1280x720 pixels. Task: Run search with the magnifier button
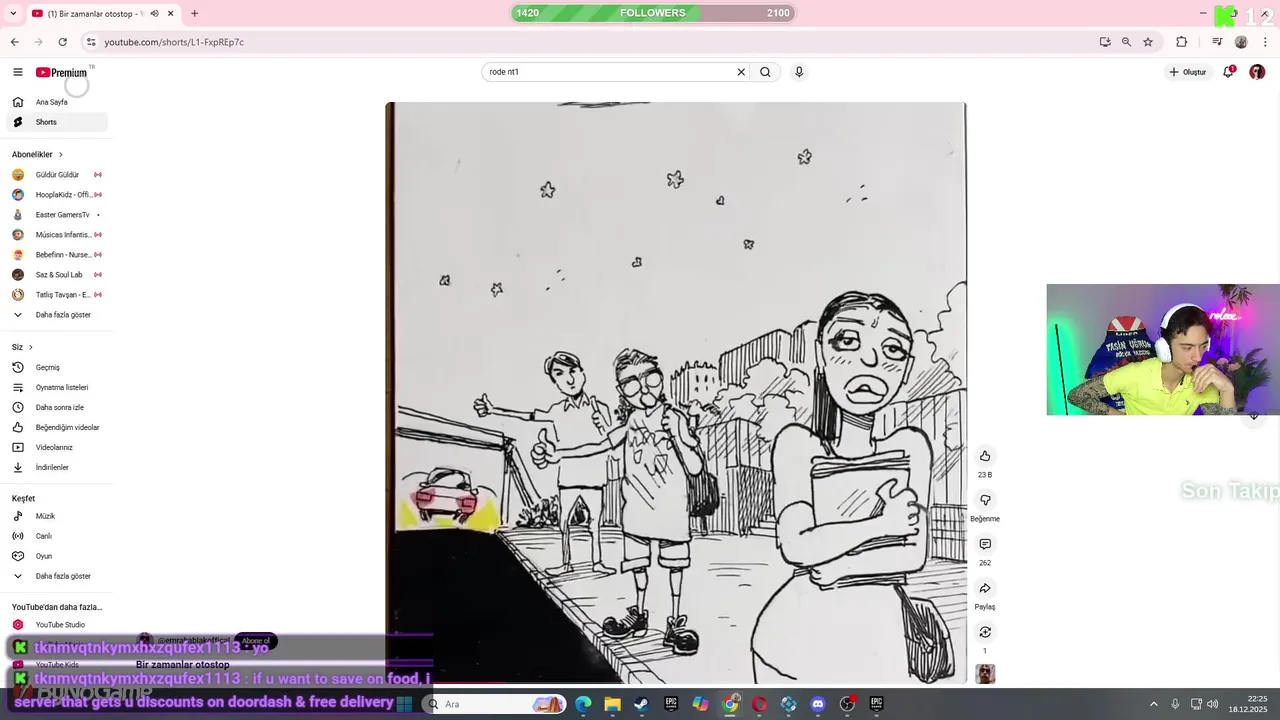(765, 72)
